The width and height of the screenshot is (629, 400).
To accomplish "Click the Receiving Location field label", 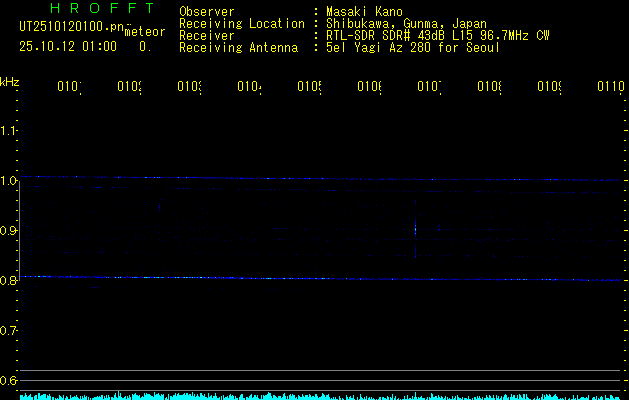I will pos(241,24).
